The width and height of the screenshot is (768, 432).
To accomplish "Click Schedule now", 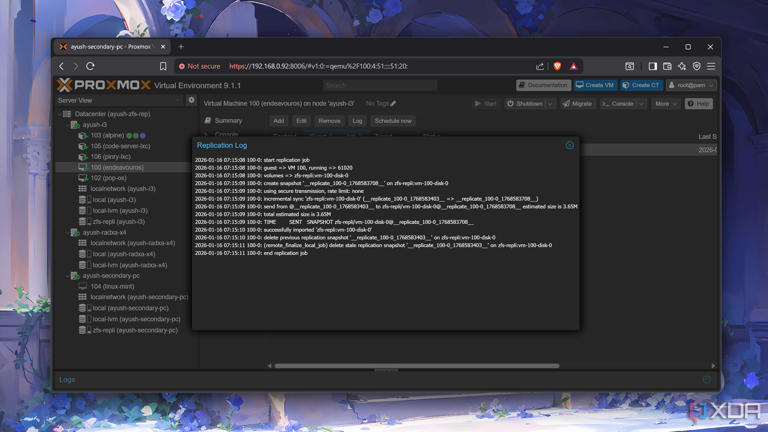I will 393,121.
